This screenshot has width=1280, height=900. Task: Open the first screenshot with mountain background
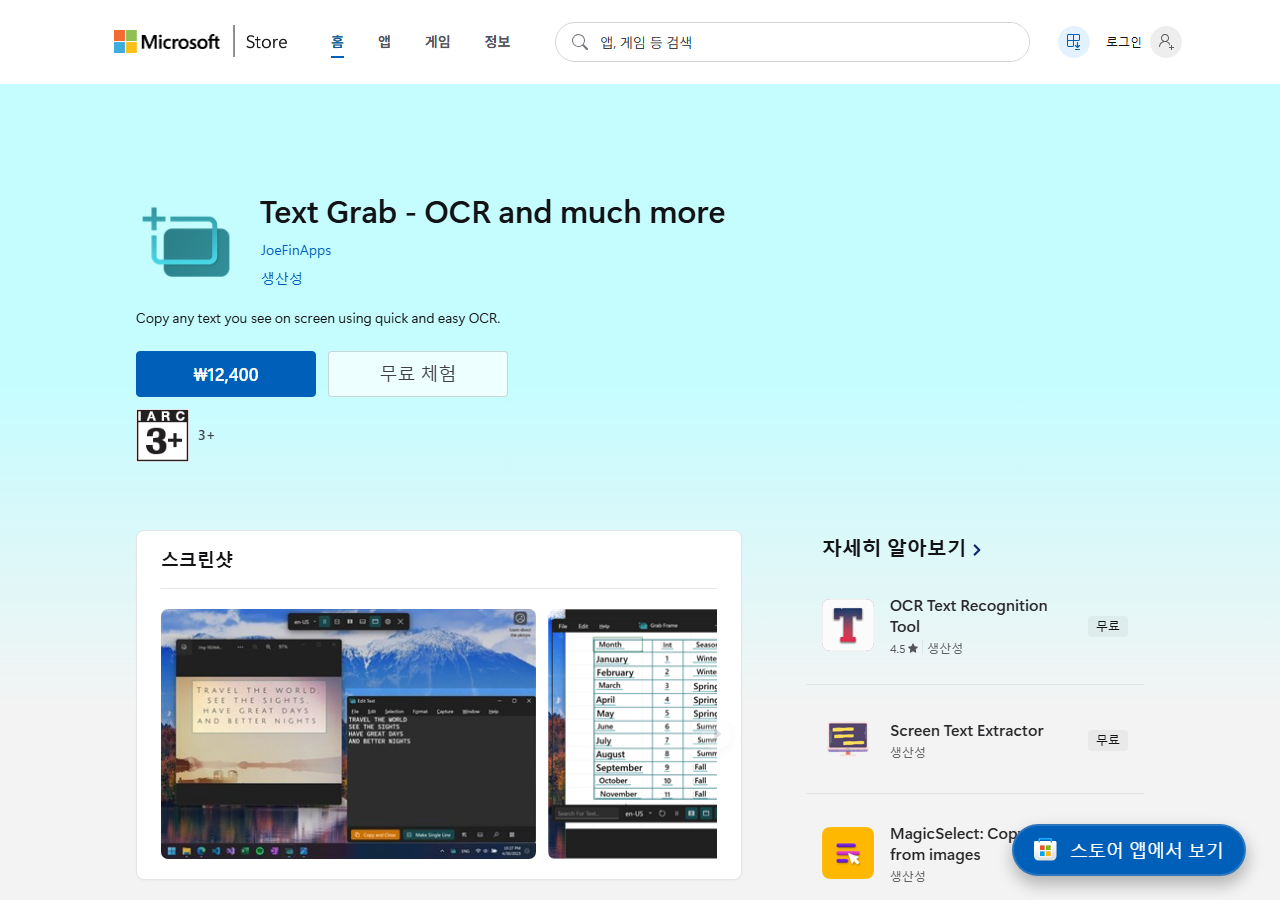348,734
